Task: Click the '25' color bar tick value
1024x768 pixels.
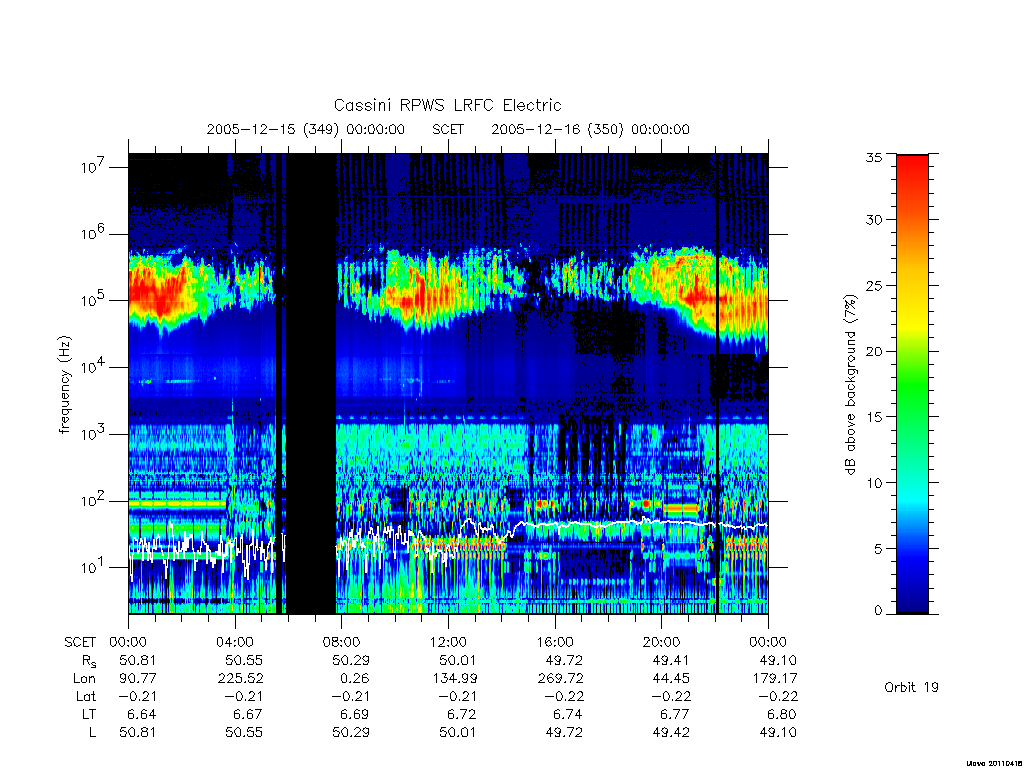Action: [873, 285]
